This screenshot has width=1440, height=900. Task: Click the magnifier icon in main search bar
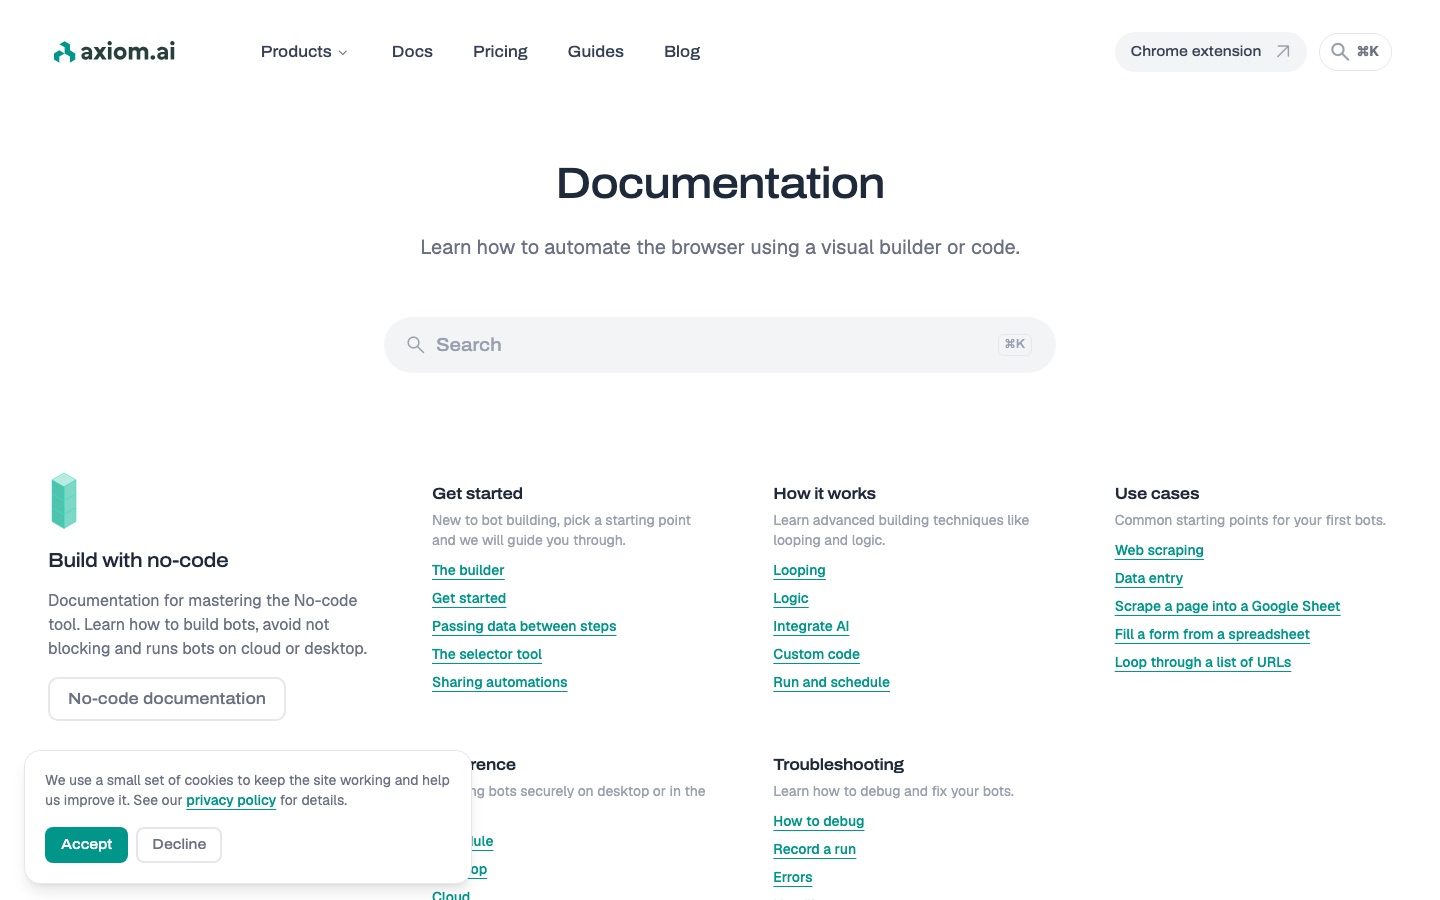tap(416, 345)
